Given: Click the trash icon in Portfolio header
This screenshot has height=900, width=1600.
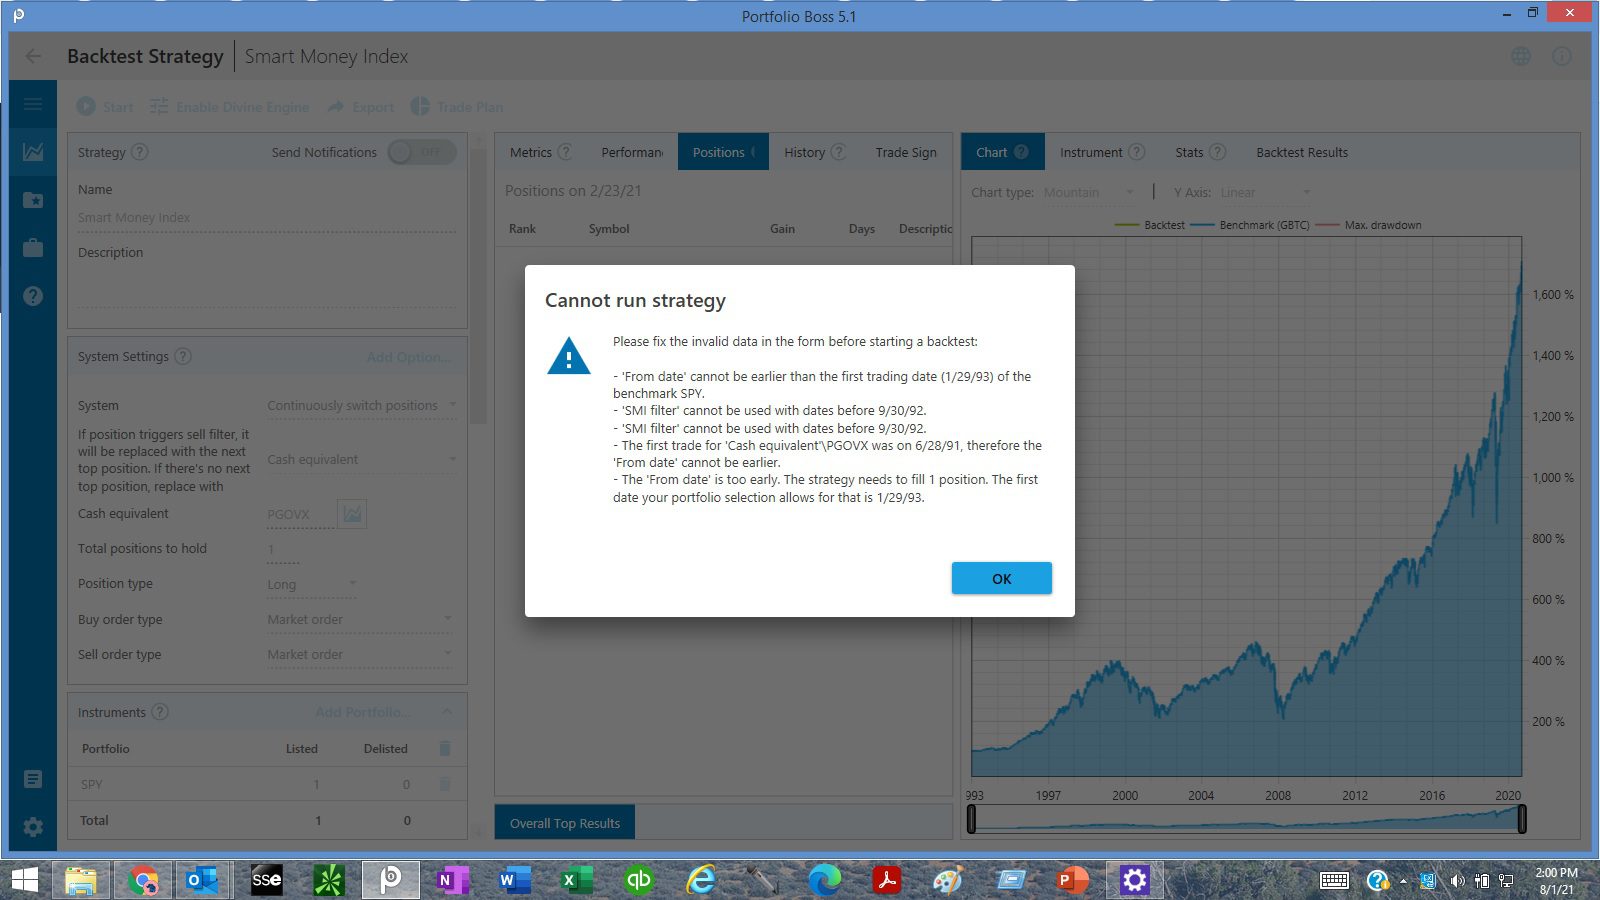Looking at the screenshot, I should click(x=445, y=748).
